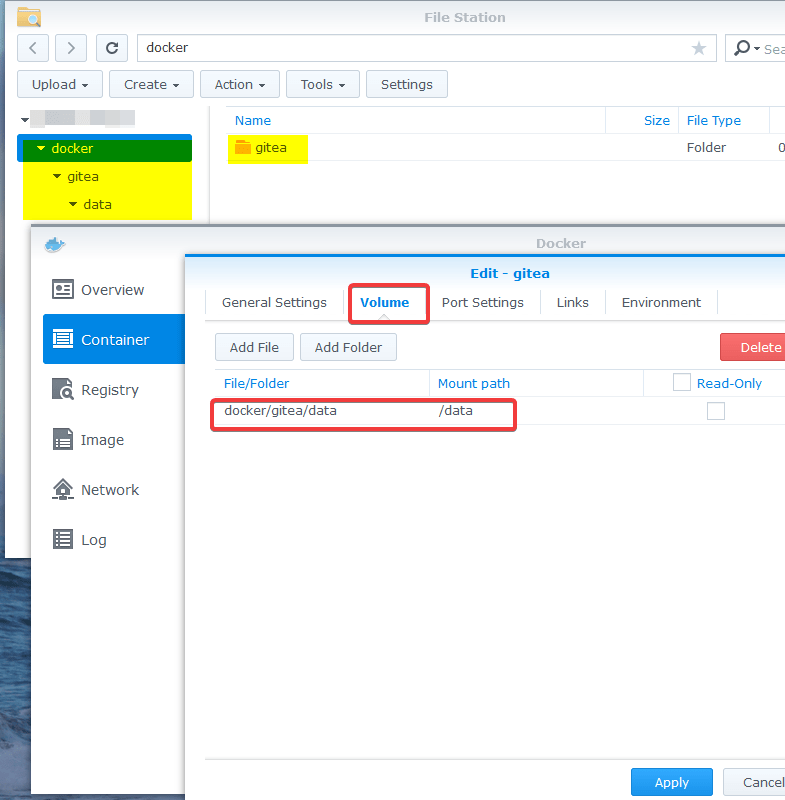
Task: Open the Action dropdown menu
Action: (240, 85)
